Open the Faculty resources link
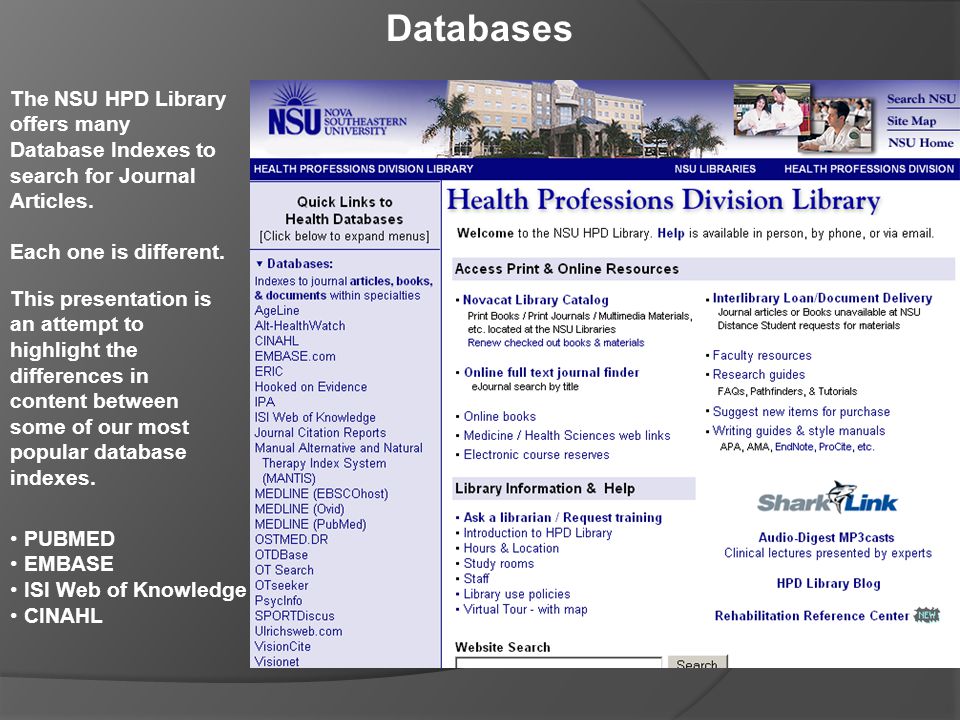This screenshot has width=960, height=720. (x=762, y=356)
